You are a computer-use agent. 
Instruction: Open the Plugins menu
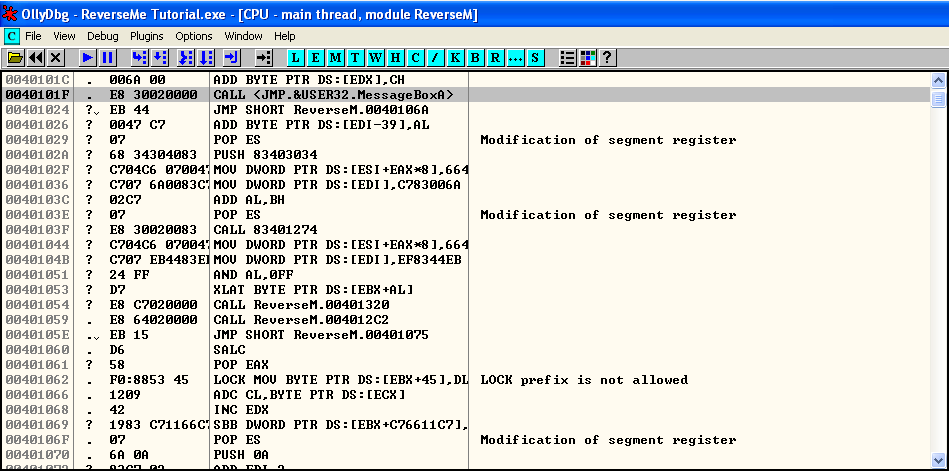147,36
